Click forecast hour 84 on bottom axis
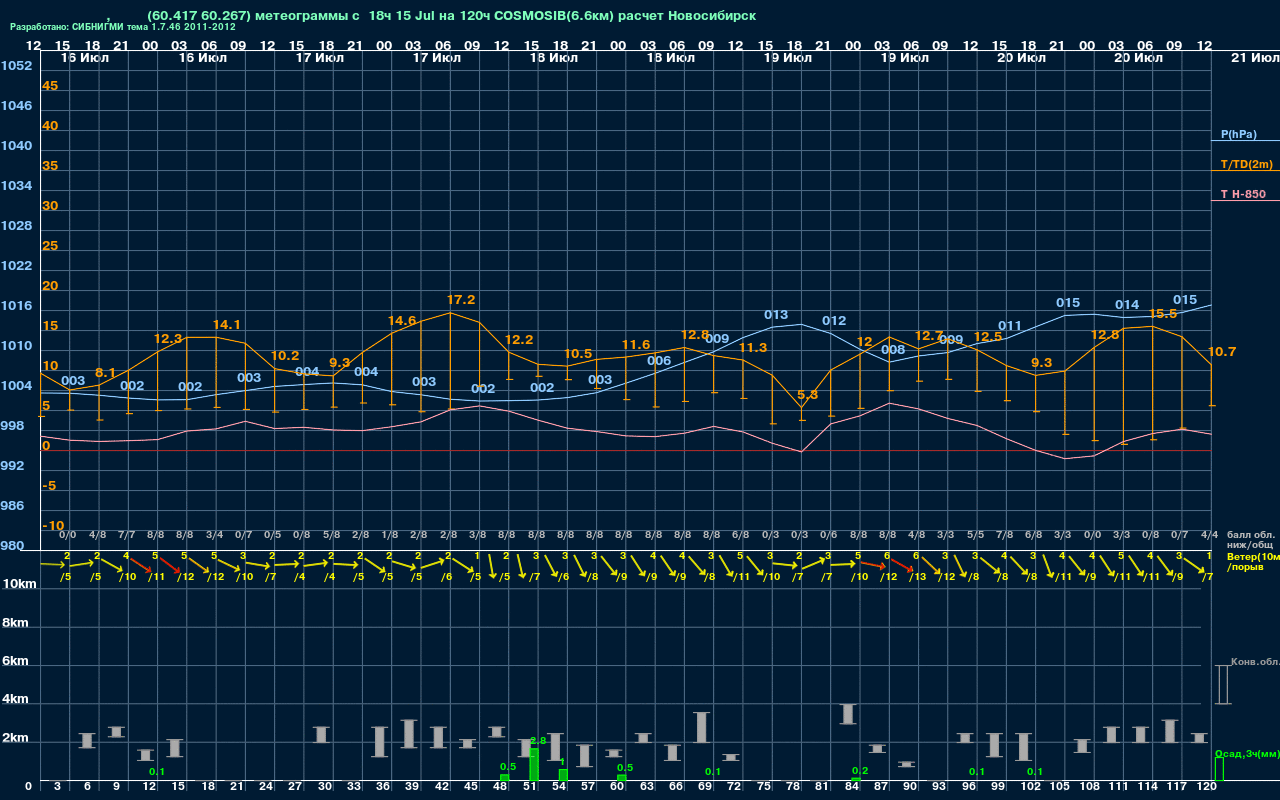Screen dimensions: 1280x800 point(852,787)
